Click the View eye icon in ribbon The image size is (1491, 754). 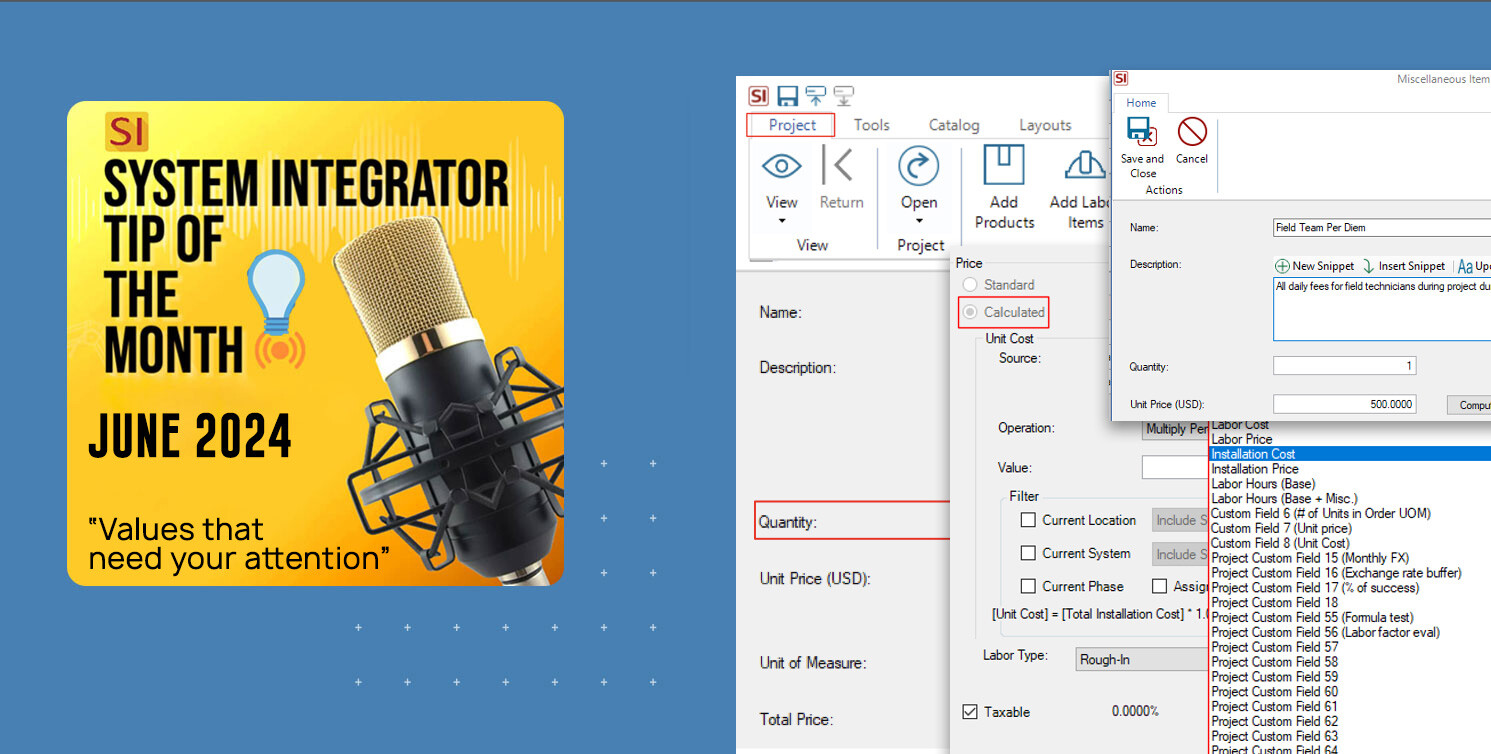click(782, 166)
